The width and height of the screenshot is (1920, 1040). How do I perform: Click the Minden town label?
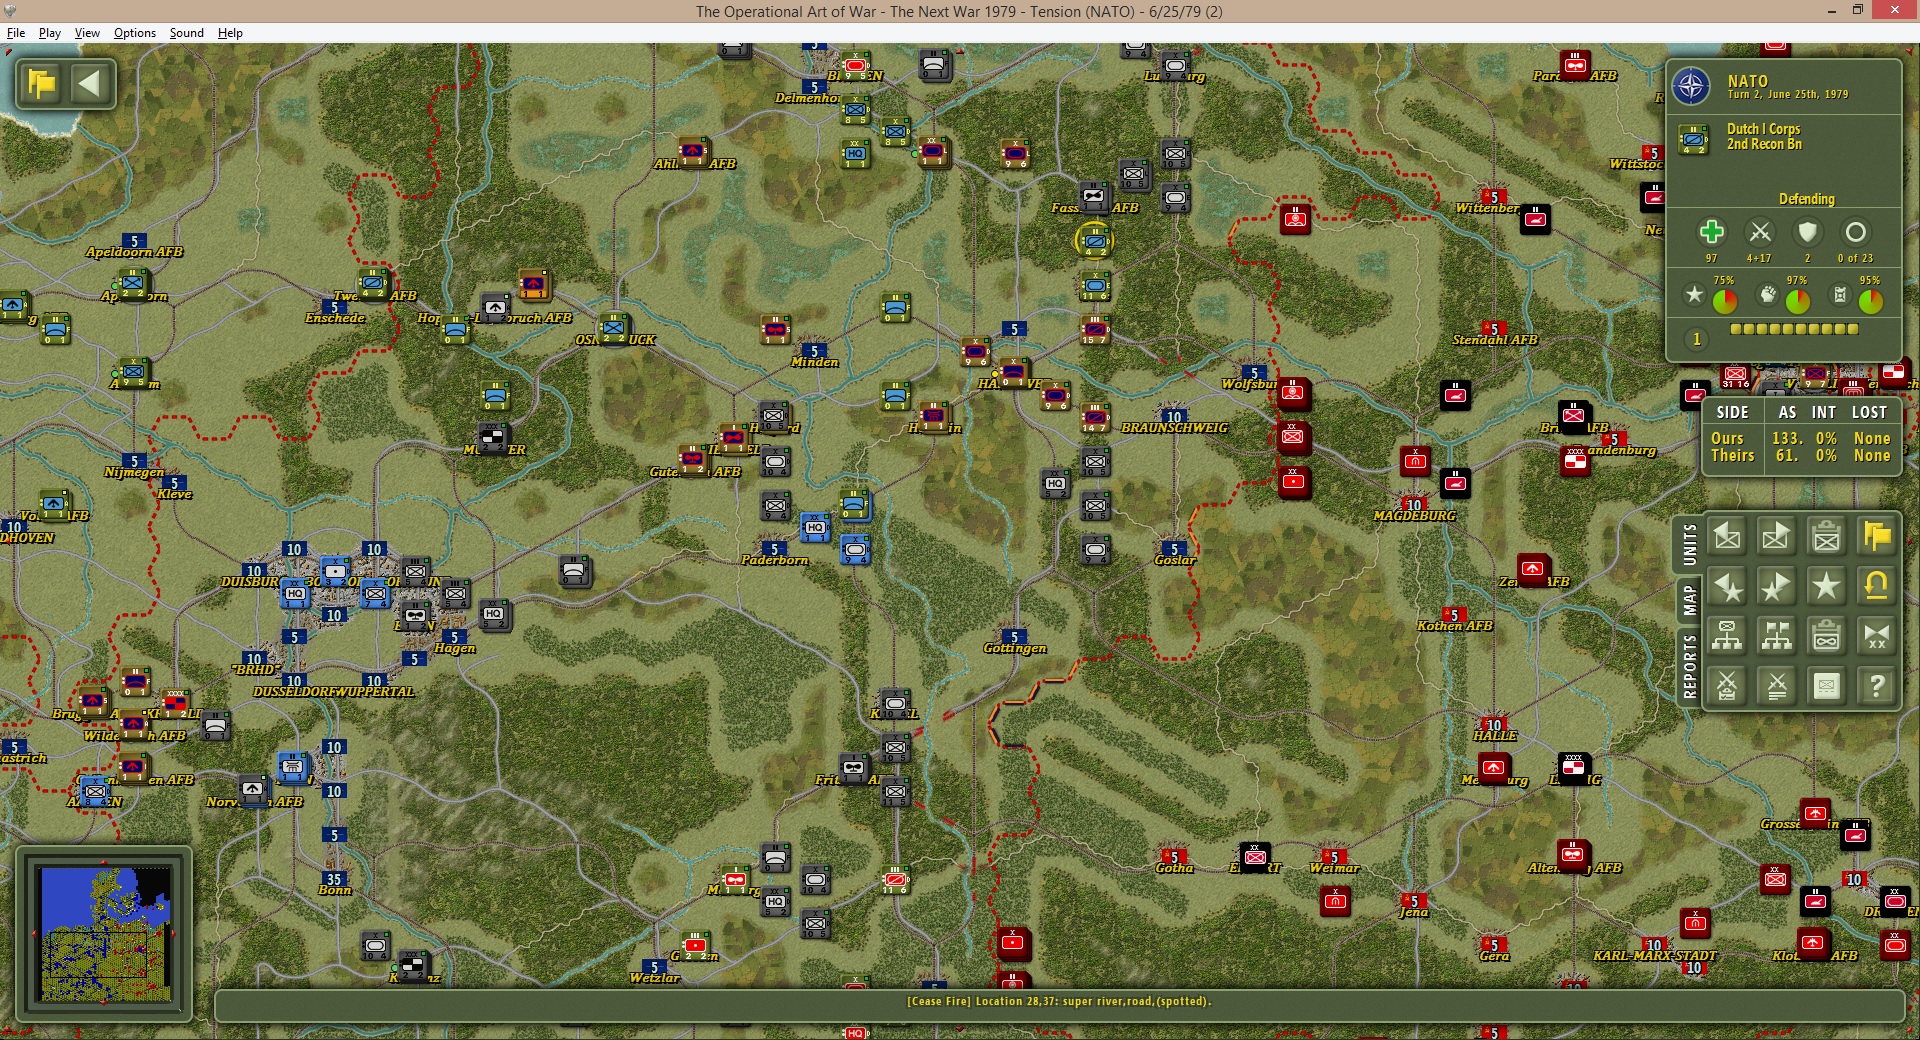point(814,362)
